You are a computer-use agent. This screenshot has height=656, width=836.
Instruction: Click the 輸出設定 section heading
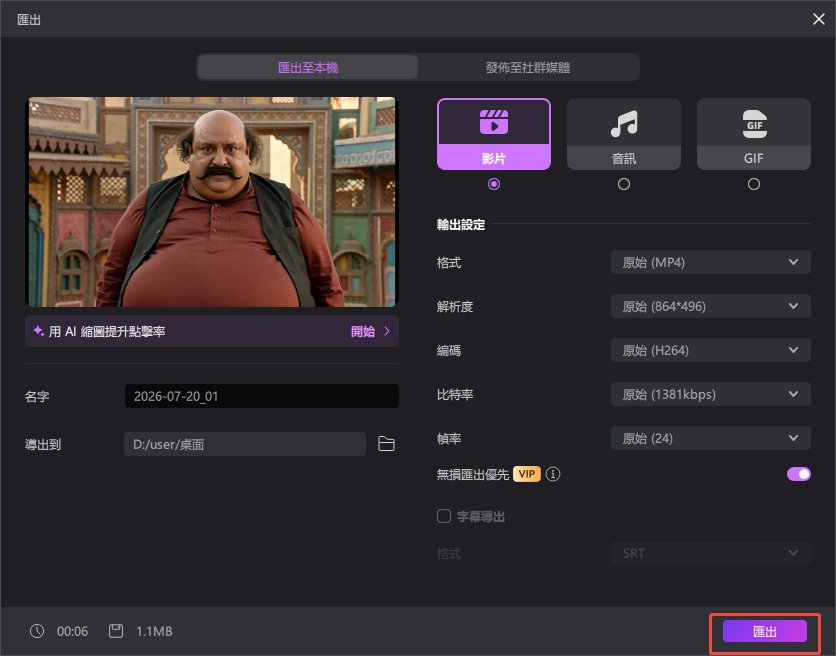tap(461, 225)
